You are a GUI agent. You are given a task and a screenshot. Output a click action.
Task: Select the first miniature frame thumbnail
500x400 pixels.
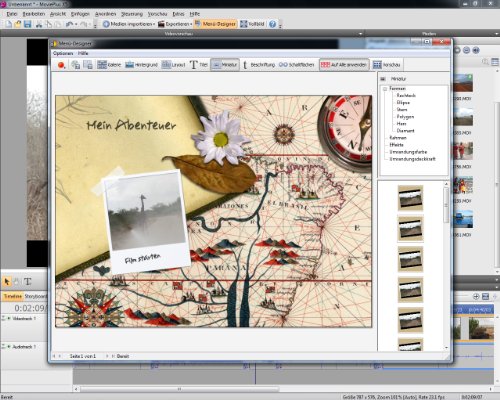tap(410, 198)
